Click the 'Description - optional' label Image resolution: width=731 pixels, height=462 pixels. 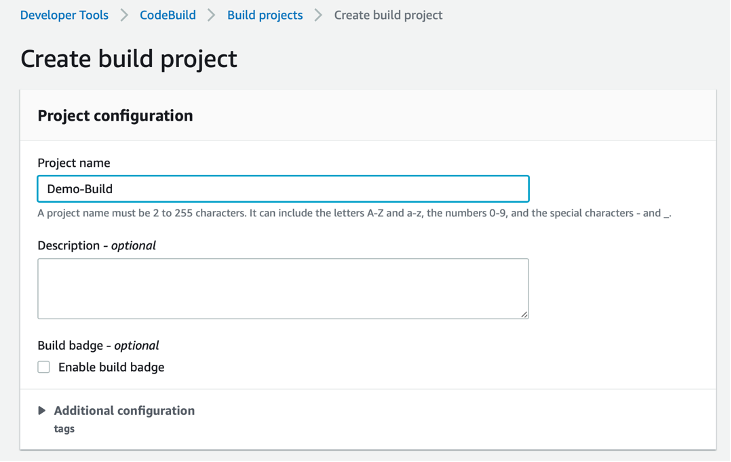[x=96, y=245]
